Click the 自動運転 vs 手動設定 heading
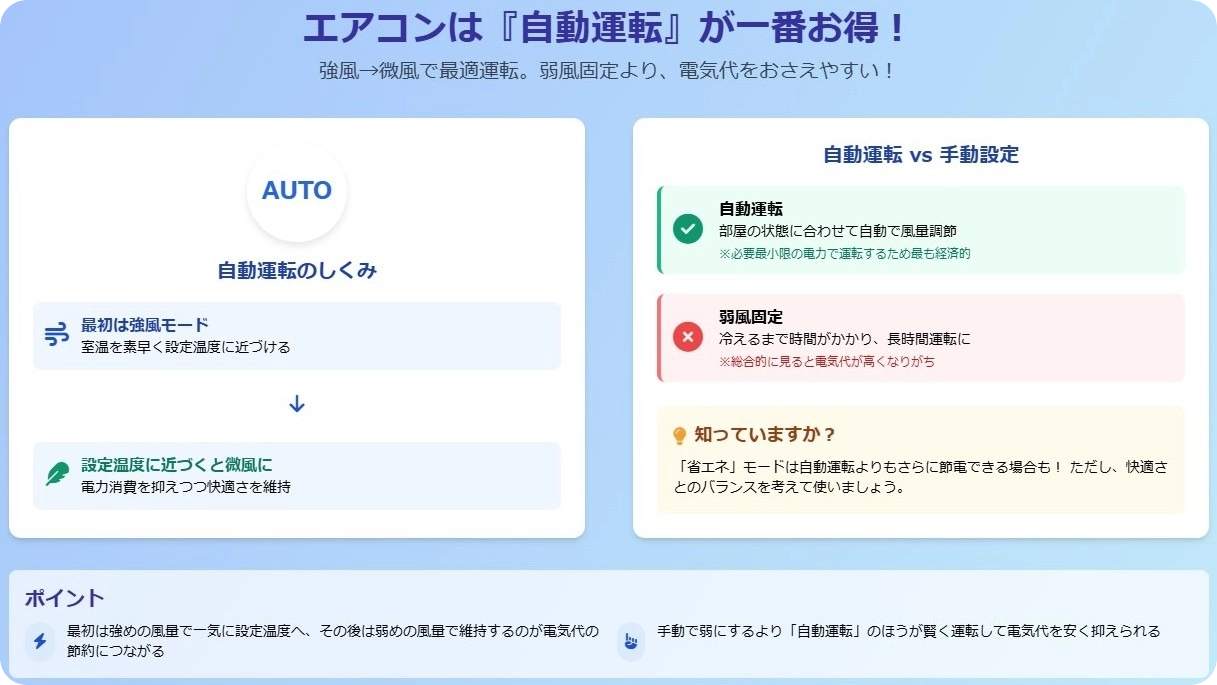The width and height of the screenshot is (1217, 685). [x=920, y=155]
